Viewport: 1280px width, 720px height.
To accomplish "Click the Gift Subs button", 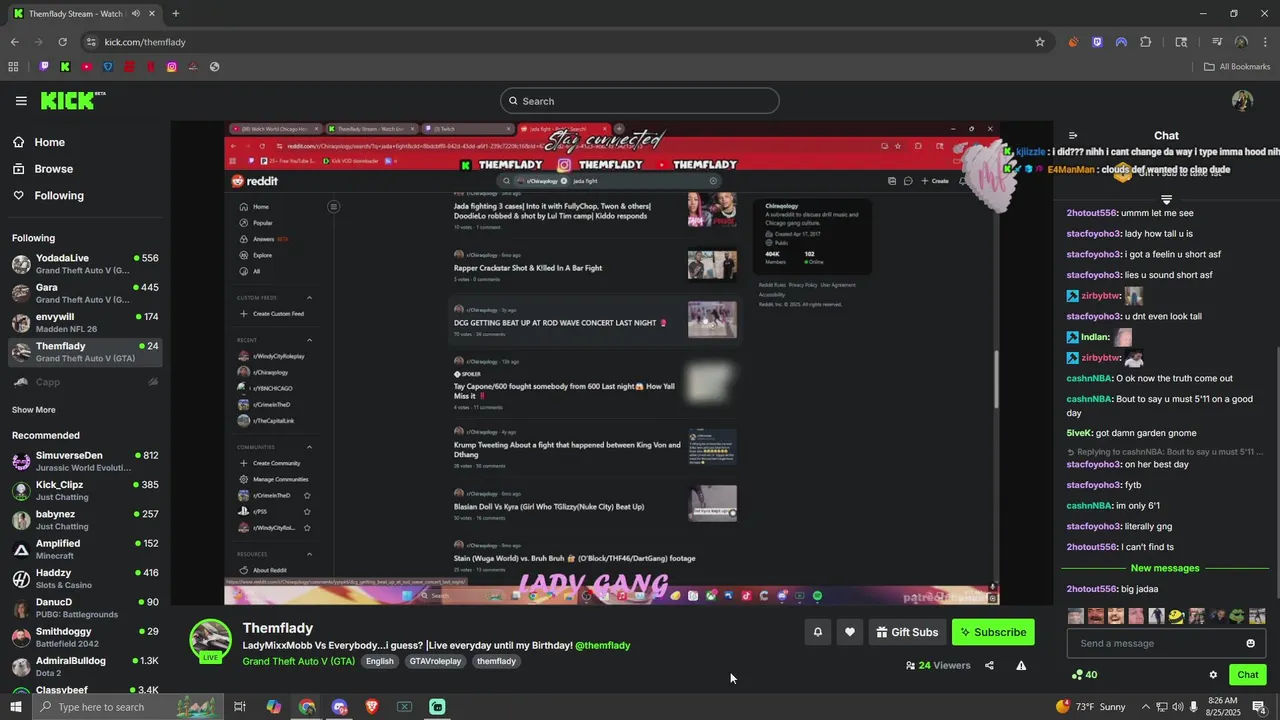I will pos(907,632).
